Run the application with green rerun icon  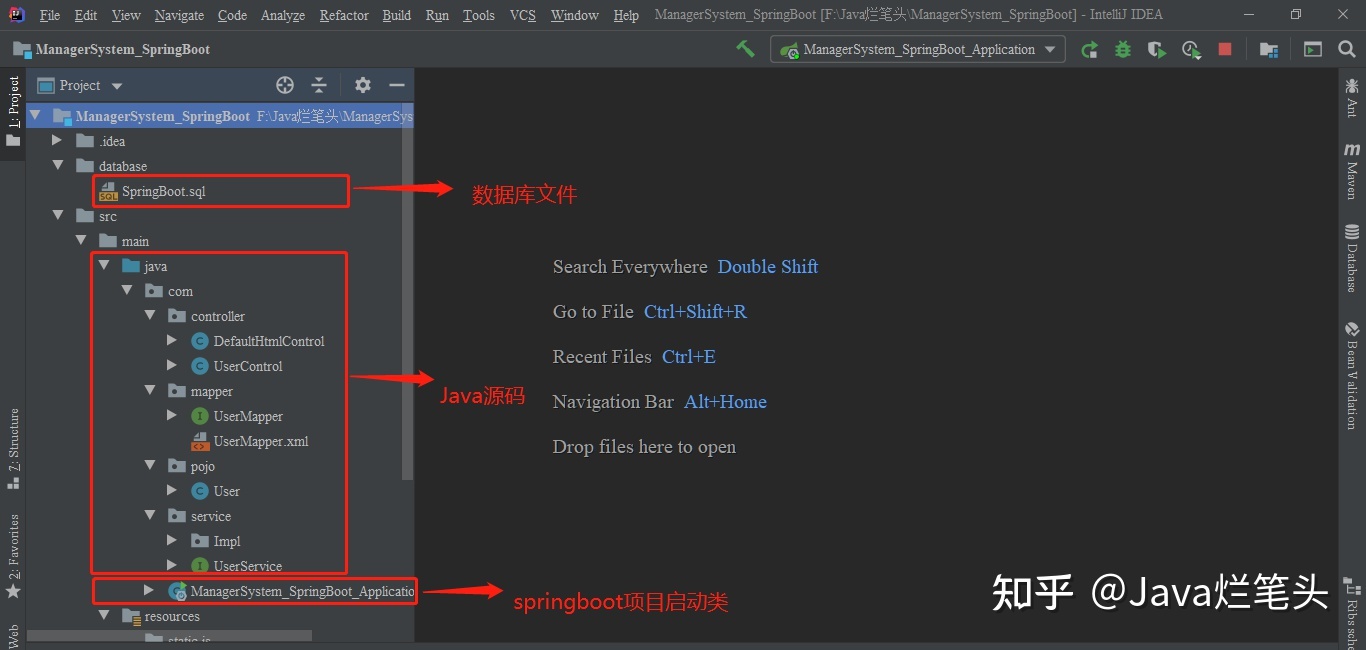tap(1089, 49)
